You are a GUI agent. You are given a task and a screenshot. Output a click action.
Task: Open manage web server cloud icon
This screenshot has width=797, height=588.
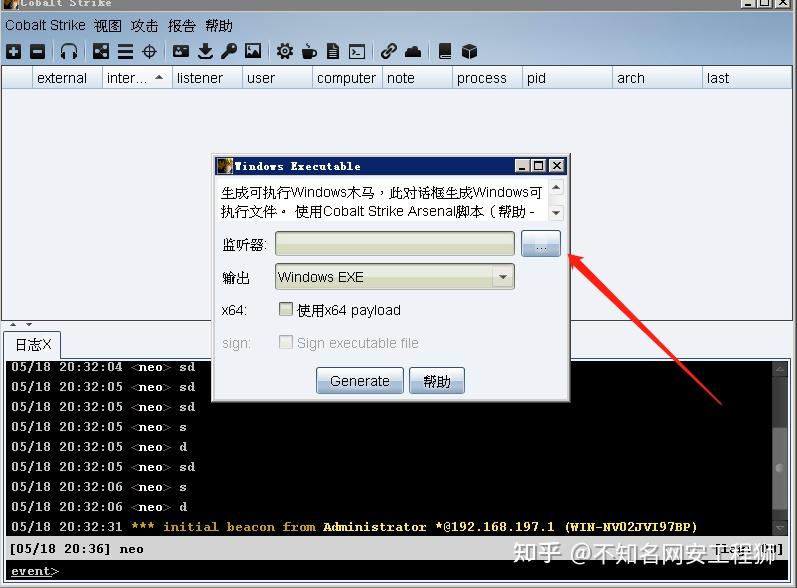pos(413,51)
